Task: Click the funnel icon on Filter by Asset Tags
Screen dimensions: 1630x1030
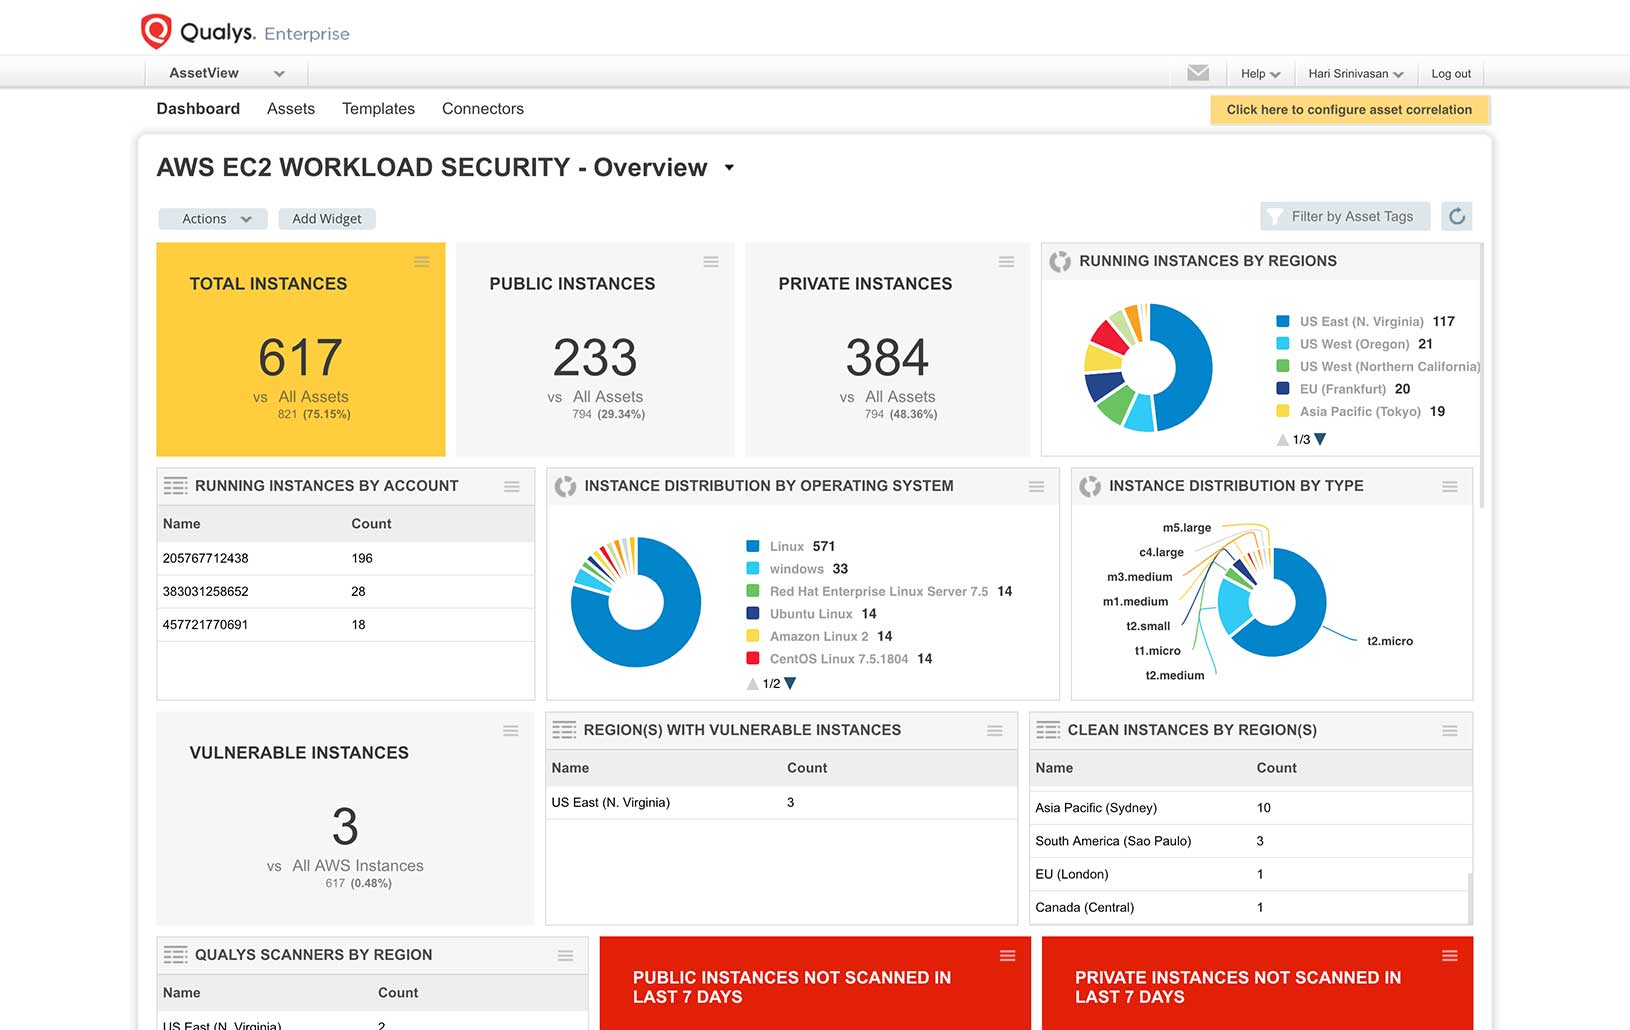Action: [x=1275, y=216]
